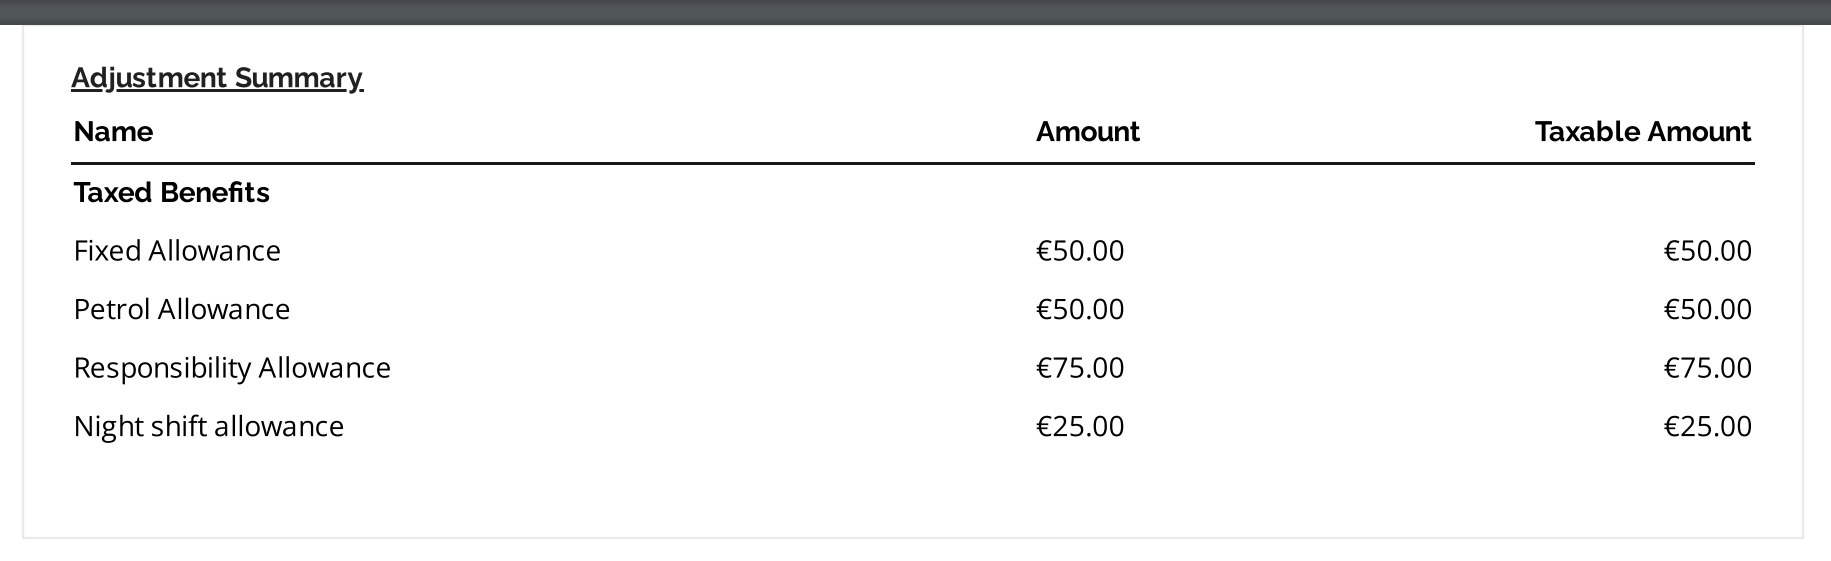Click the Name column header
The width and height of the screenshot is (1831, 561).
tap(113, 132)
